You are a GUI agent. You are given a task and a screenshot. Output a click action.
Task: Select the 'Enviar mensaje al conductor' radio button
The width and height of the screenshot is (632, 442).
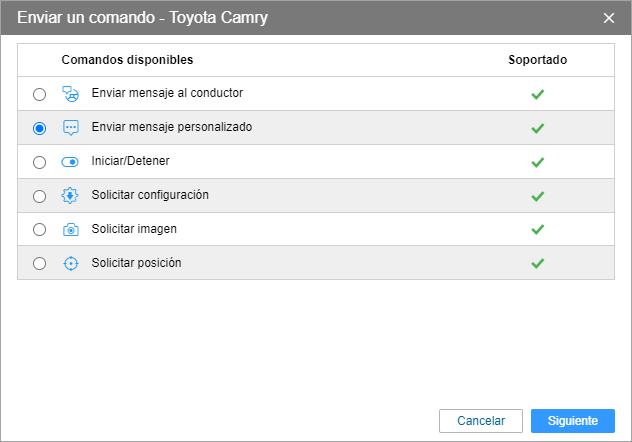pos(40,94)
